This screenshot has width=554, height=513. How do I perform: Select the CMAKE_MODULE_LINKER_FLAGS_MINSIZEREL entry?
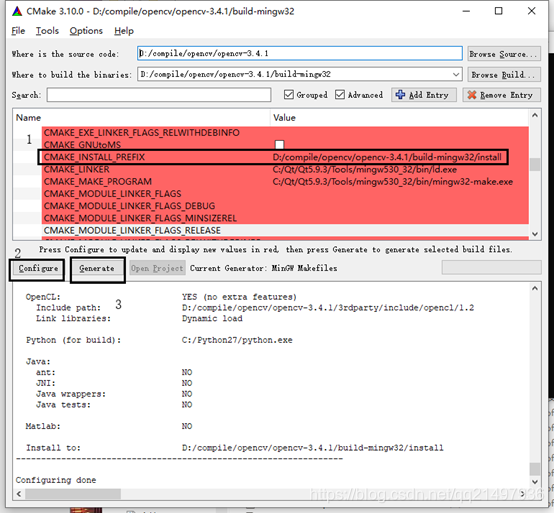[x=141, y=218]
